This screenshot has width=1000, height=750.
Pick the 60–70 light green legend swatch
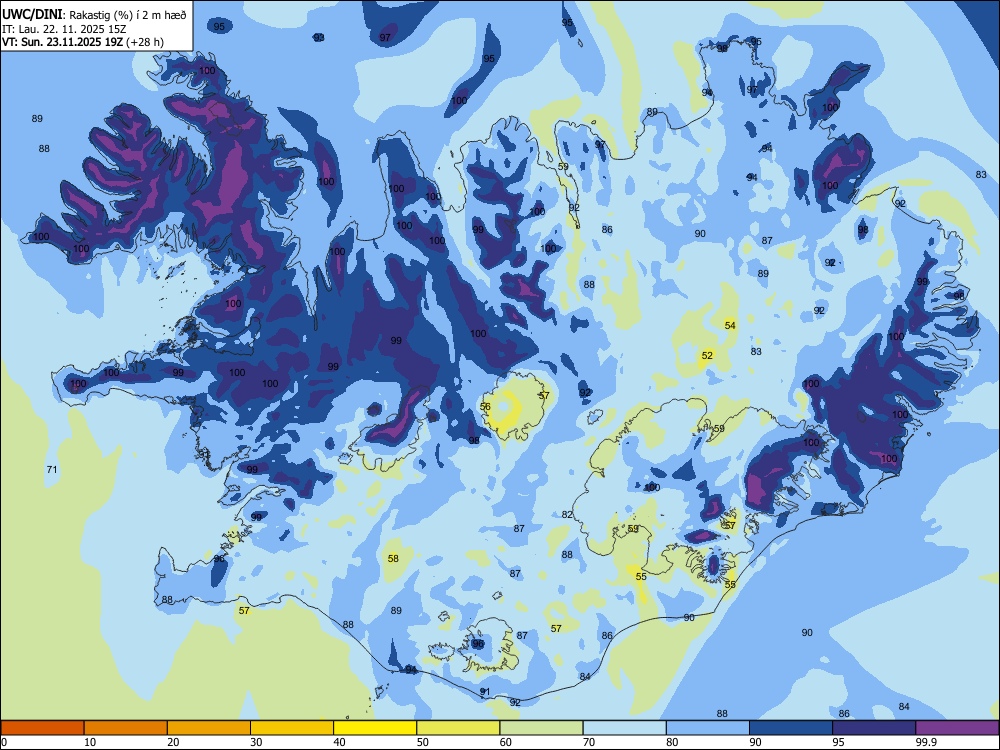[x=541, y=728]
